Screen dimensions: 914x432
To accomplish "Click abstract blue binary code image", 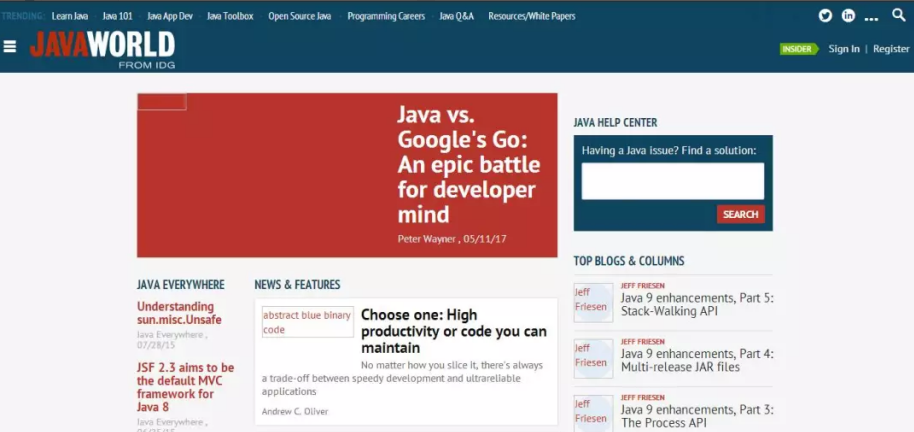I will [307, 322].
